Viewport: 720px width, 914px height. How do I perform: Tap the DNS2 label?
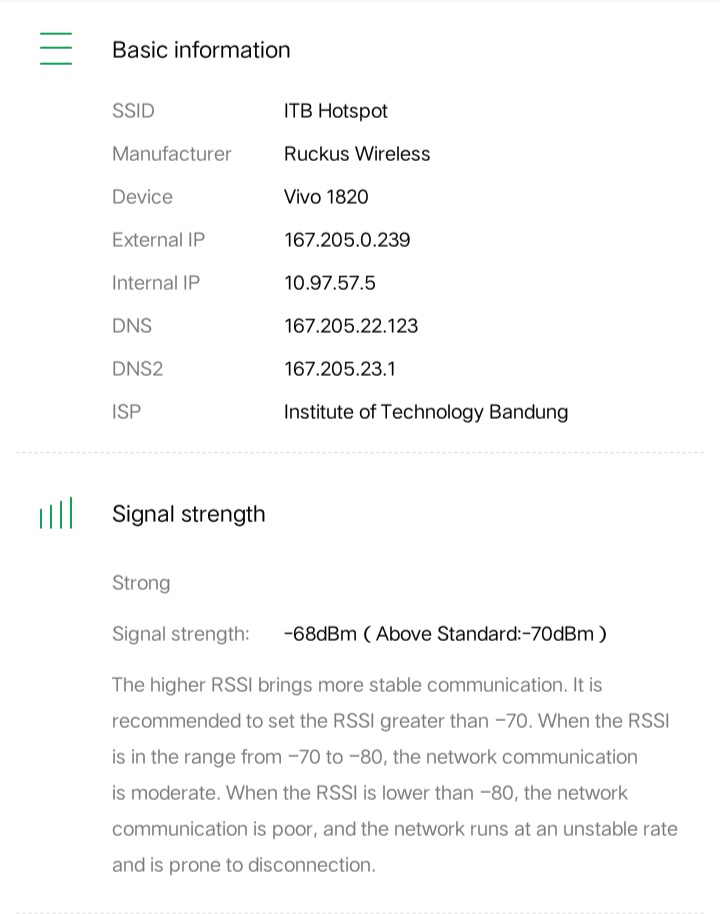point(137,369)
